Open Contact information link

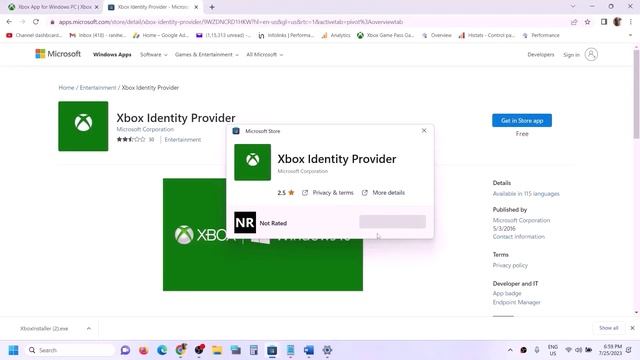pos(519,236)
